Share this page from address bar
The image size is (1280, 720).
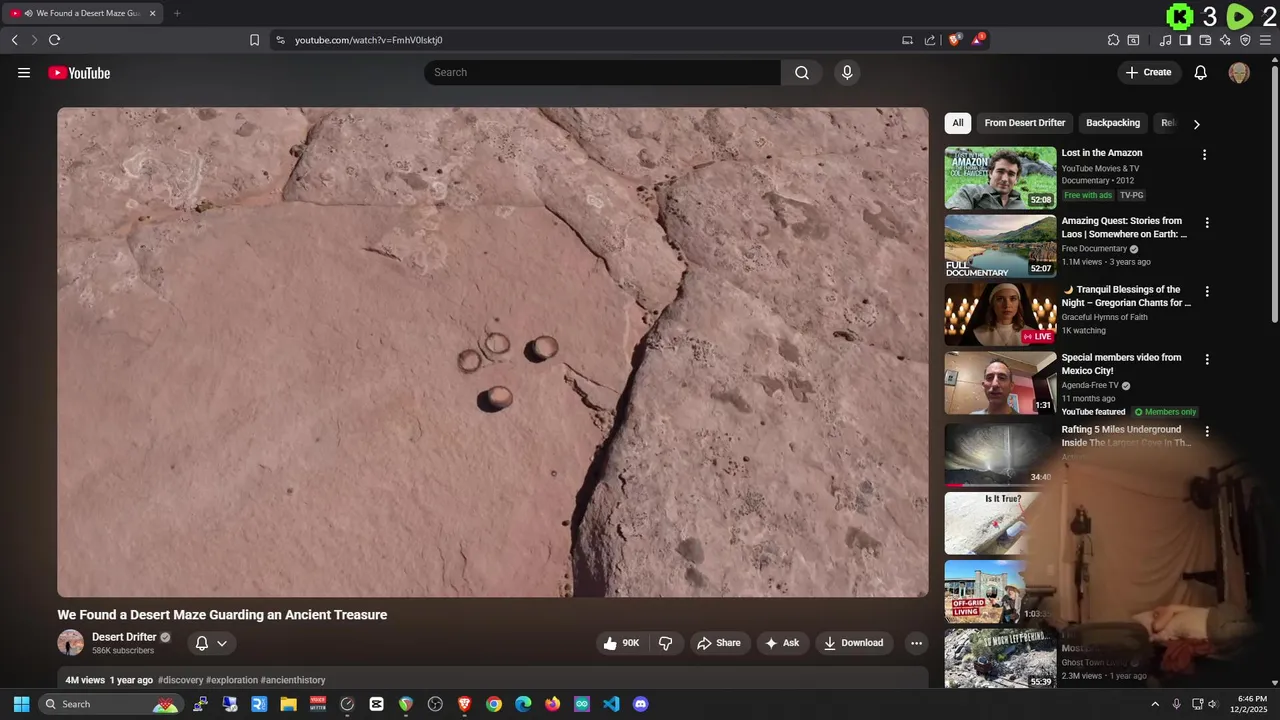pos(930,40)
